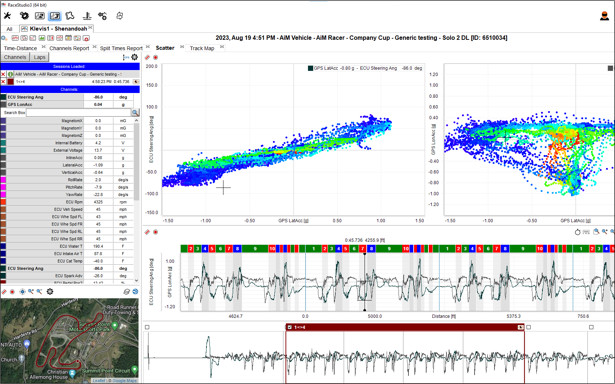Toggle the 1<>4 lap range checkbox
Image resolution: width=615 pixels, height=384 pixels.
coord(289,327)
